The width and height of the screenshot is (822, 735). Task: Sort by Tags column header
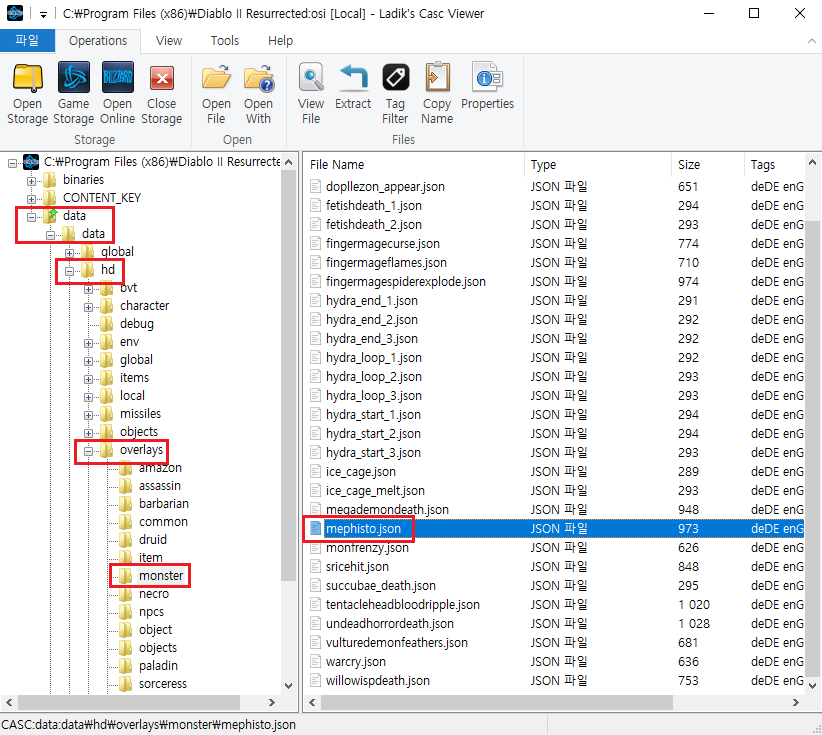tap(774, 165)
